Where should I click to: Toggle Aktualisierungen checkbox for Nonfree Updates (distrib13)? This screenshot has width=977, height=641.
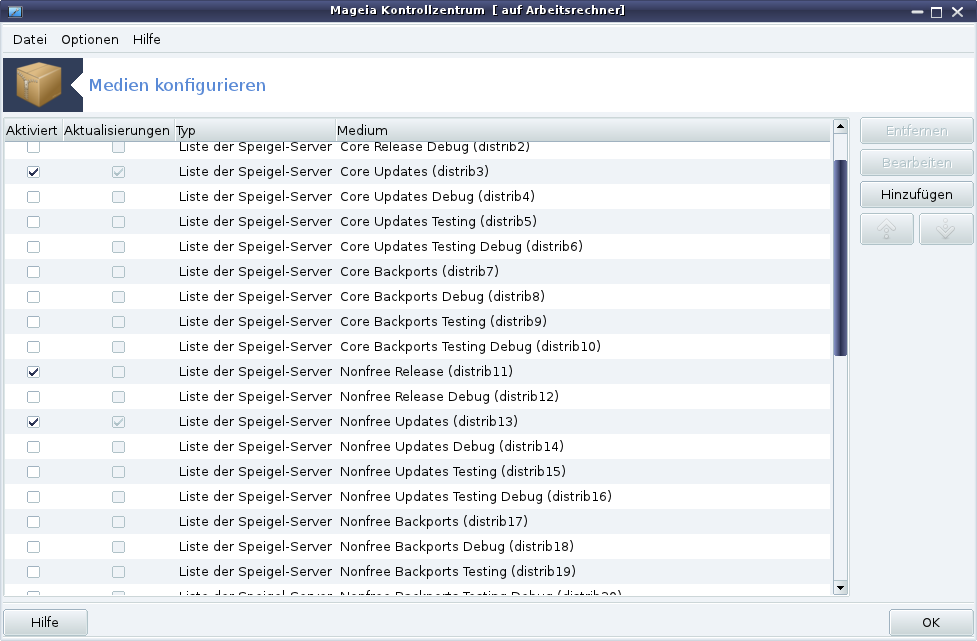[x=118, y=422]
